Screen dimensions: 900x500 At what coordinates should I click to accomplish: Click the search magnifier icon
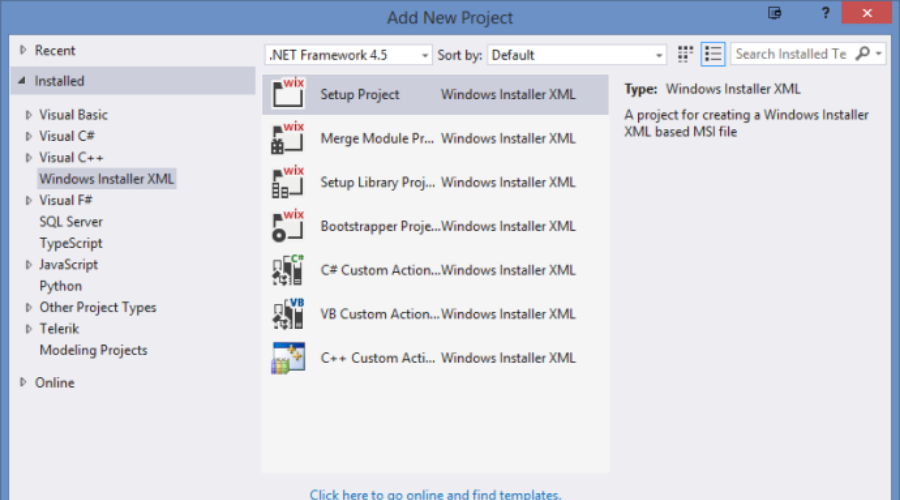pyautogui.click(x=862, y=53)
